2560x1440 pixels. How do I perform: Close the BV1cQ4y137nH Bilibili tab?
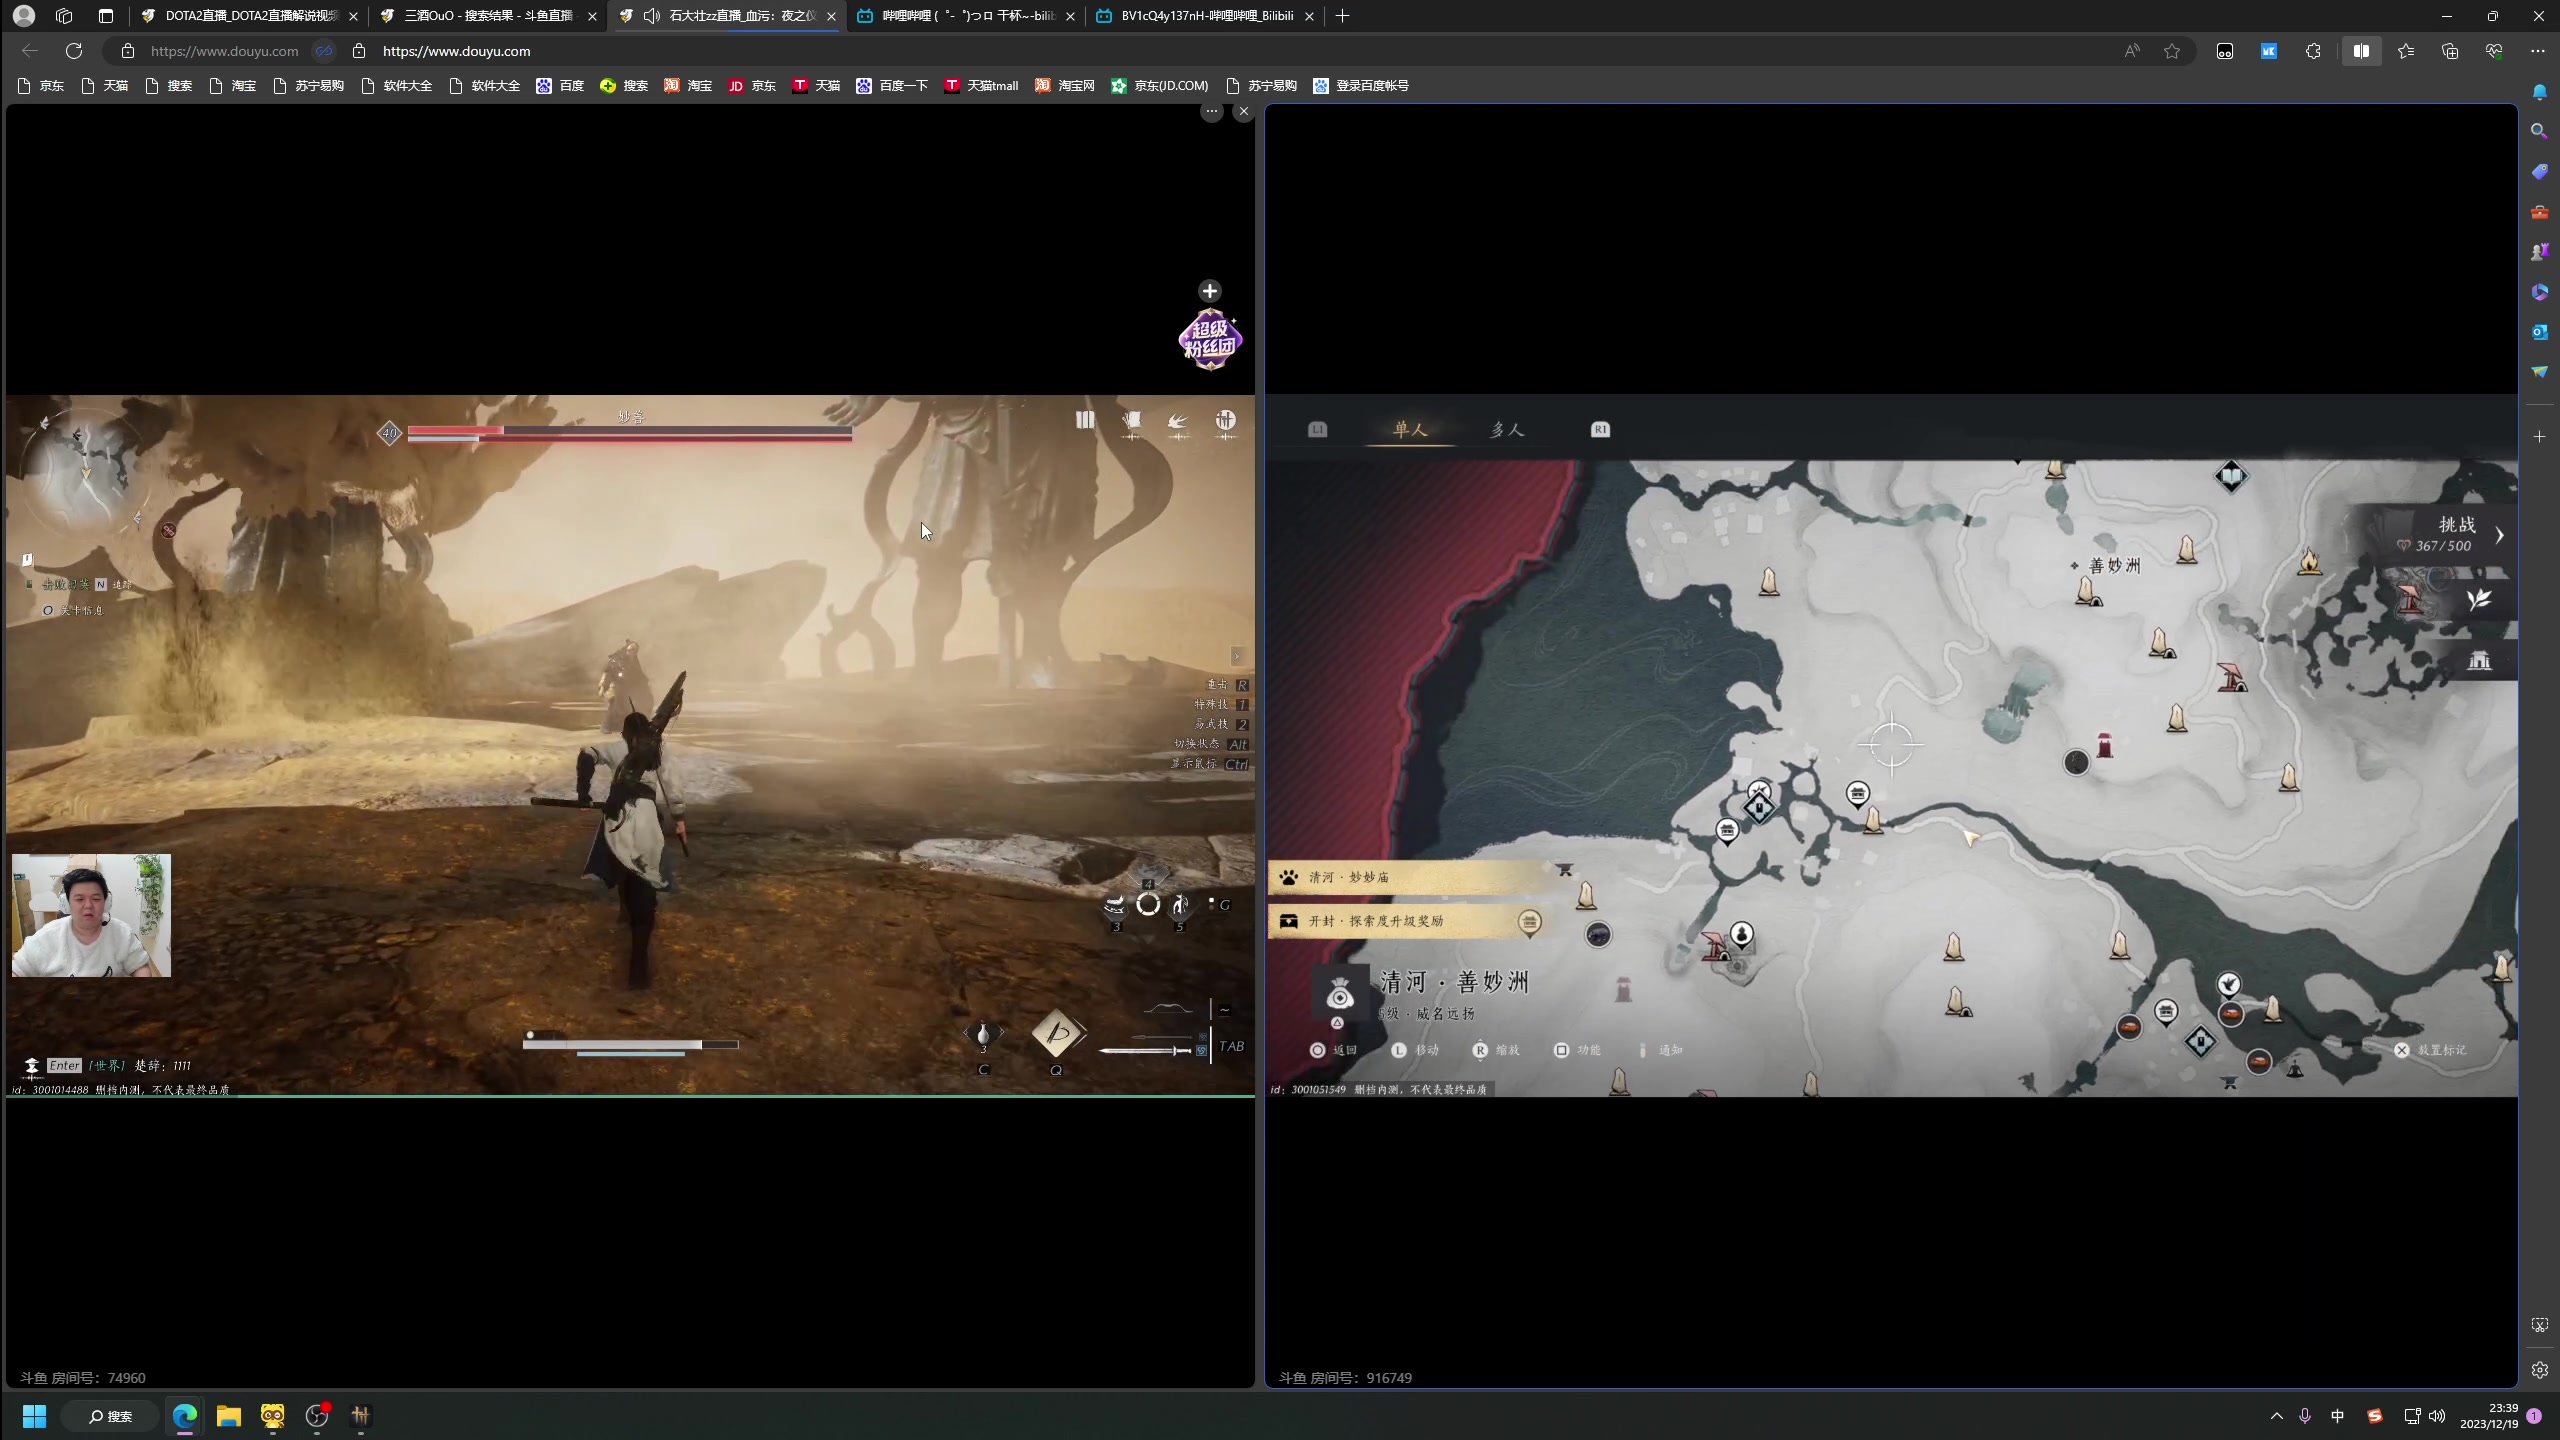(1309, 16)
